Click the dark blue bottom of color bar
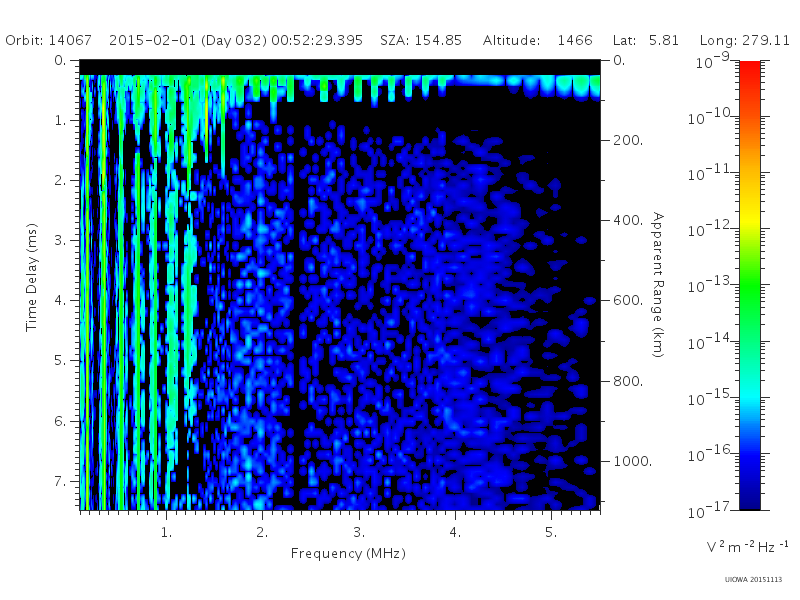Viewport: 800px width, 600px height. coord(750,497)
